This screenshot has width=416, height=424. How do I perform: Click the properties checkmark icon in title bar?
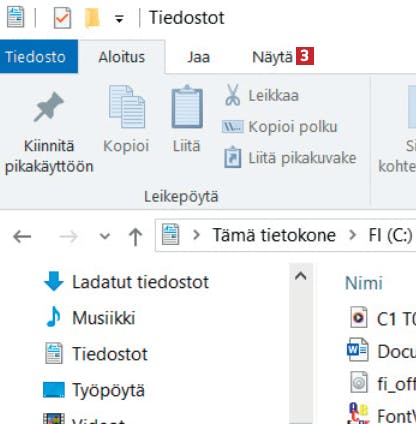pos(62,18)
